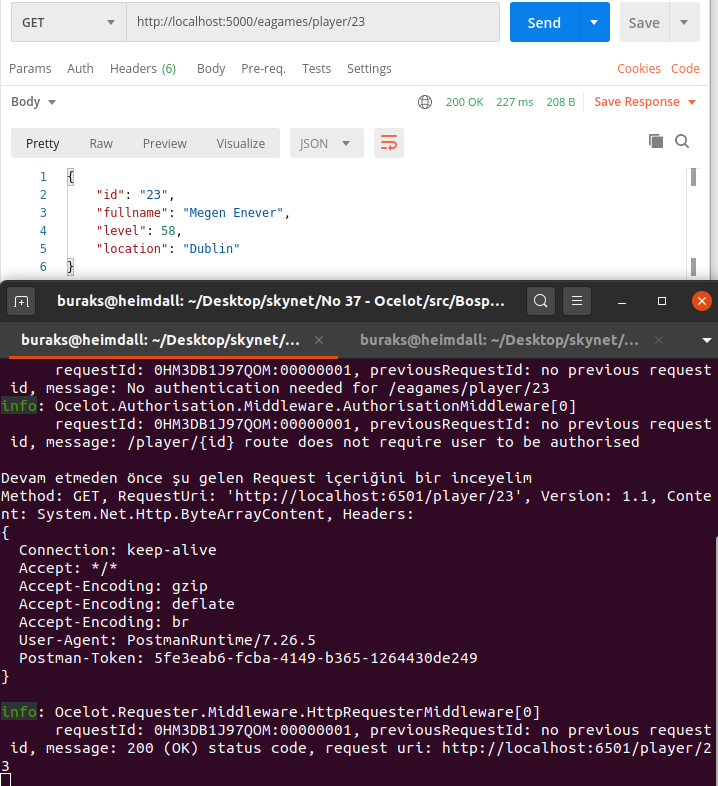This screenshot has height=786, width=718.
Task: Open the Headers (6) tab
Action: point(143,69)
